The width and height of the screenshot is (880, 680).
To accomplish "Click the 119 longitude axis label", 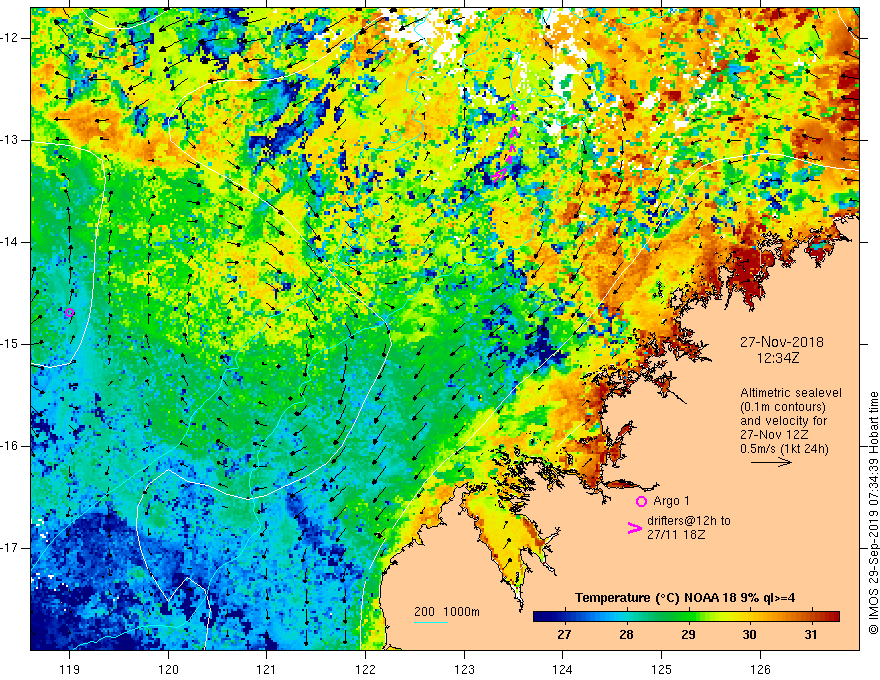I will point(69,669).
